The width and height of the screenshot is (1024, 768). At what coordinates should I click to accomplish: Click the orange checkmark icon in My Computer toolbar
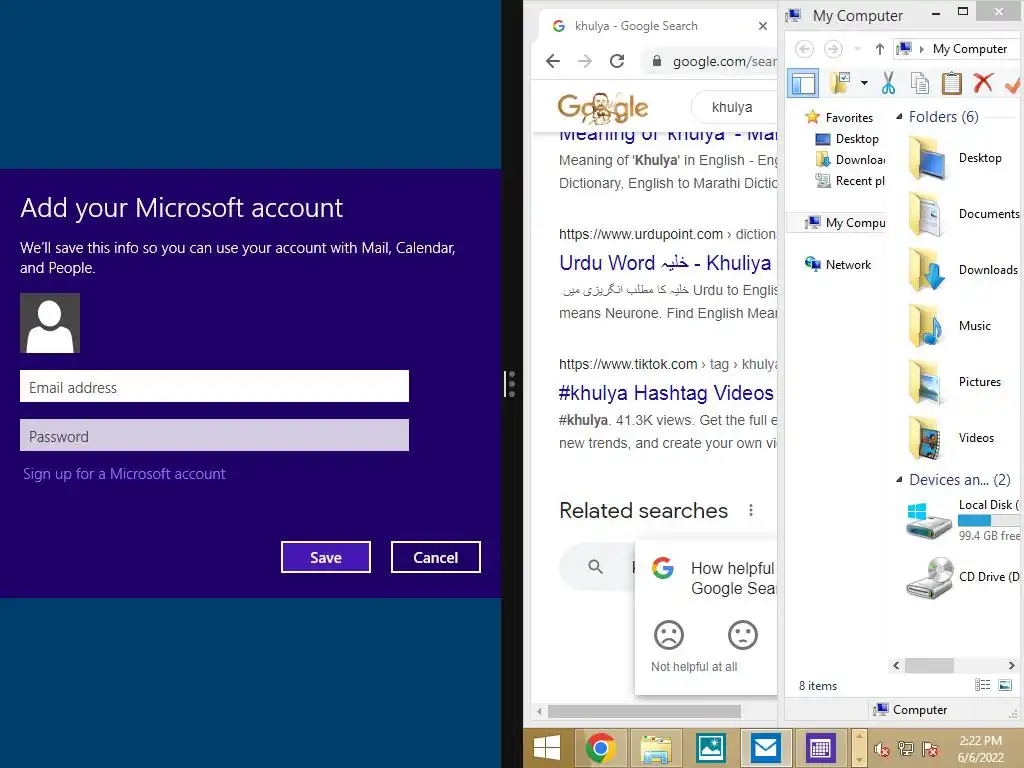tap(1013, 84)
